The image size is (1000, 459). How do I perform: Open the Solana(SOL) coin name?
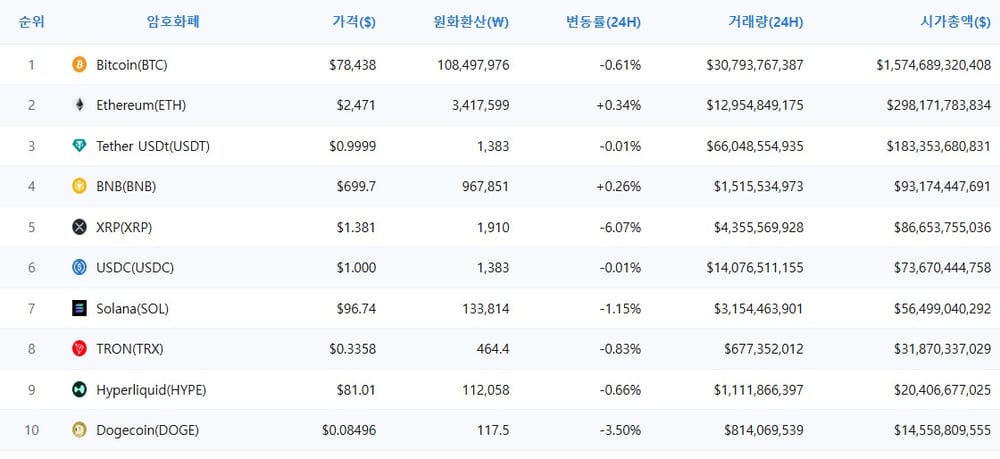(x=133, y=309)
